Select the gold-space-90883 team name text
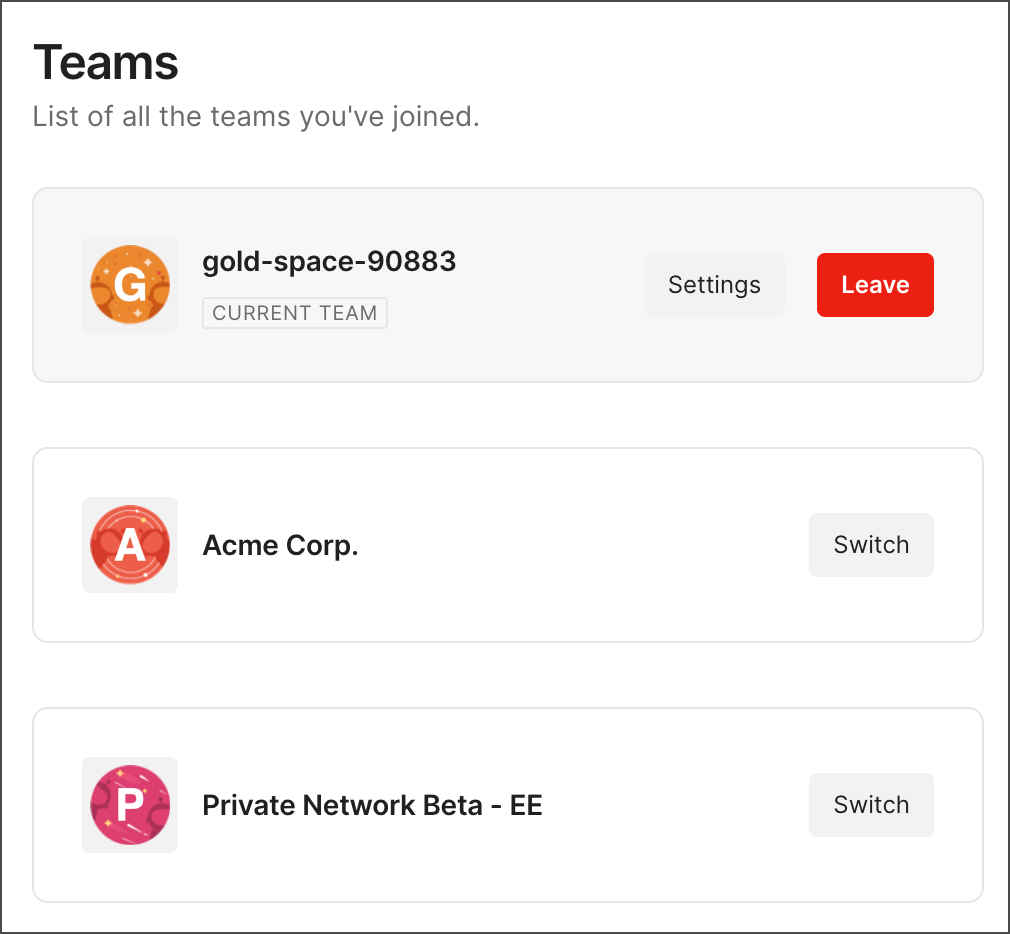 coord(329,261)
